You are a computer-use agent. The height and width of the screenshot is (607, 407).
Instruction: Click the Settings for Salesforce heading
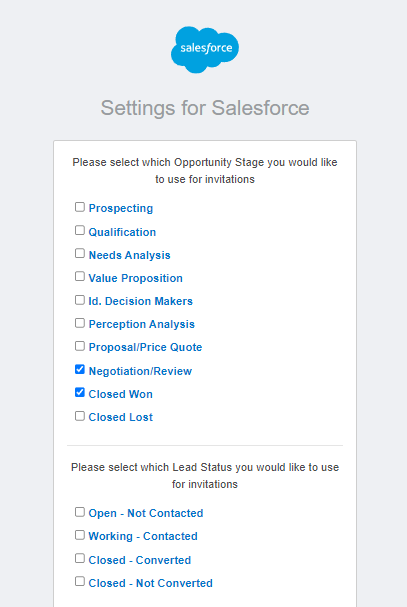tap(205, 108)
